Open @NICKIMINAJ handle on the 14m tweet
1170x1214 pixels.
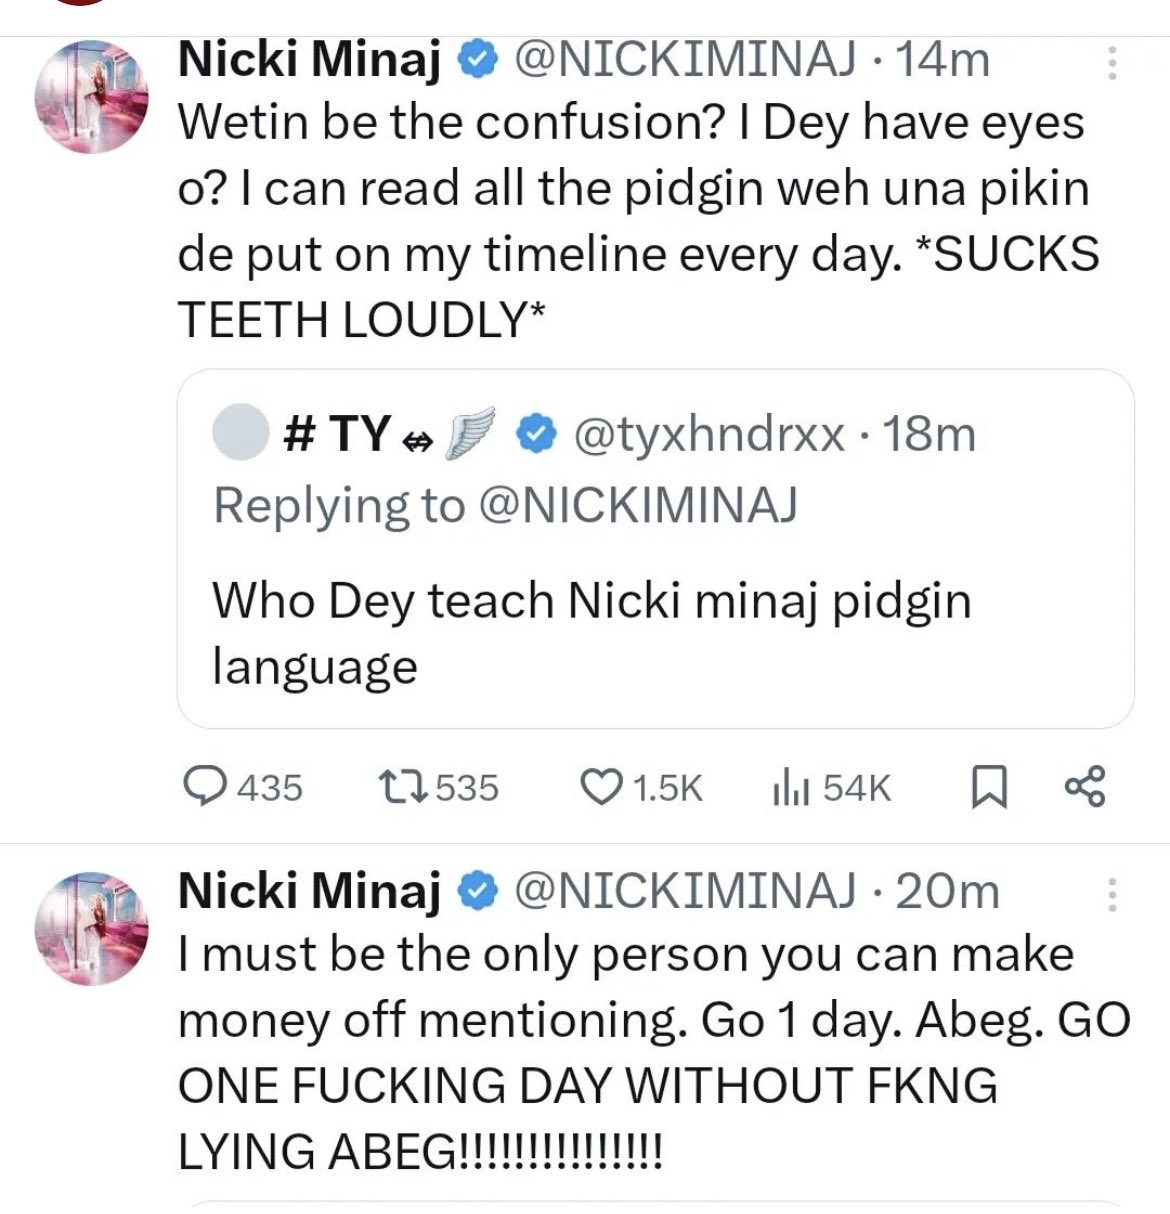tap(685, 61)
